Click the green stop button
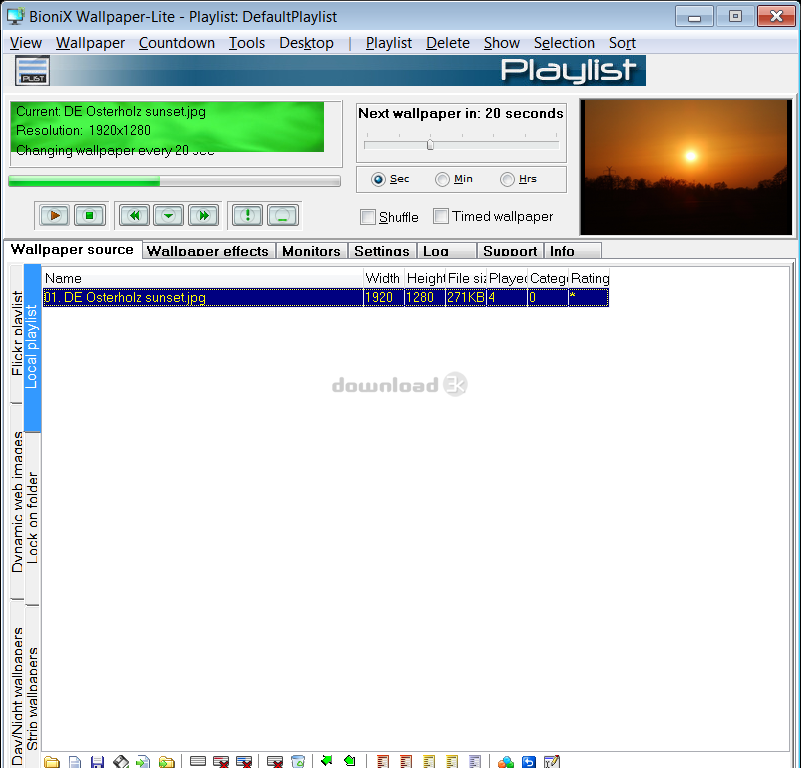This screenshot has width=801, height=768. (89, 215)
